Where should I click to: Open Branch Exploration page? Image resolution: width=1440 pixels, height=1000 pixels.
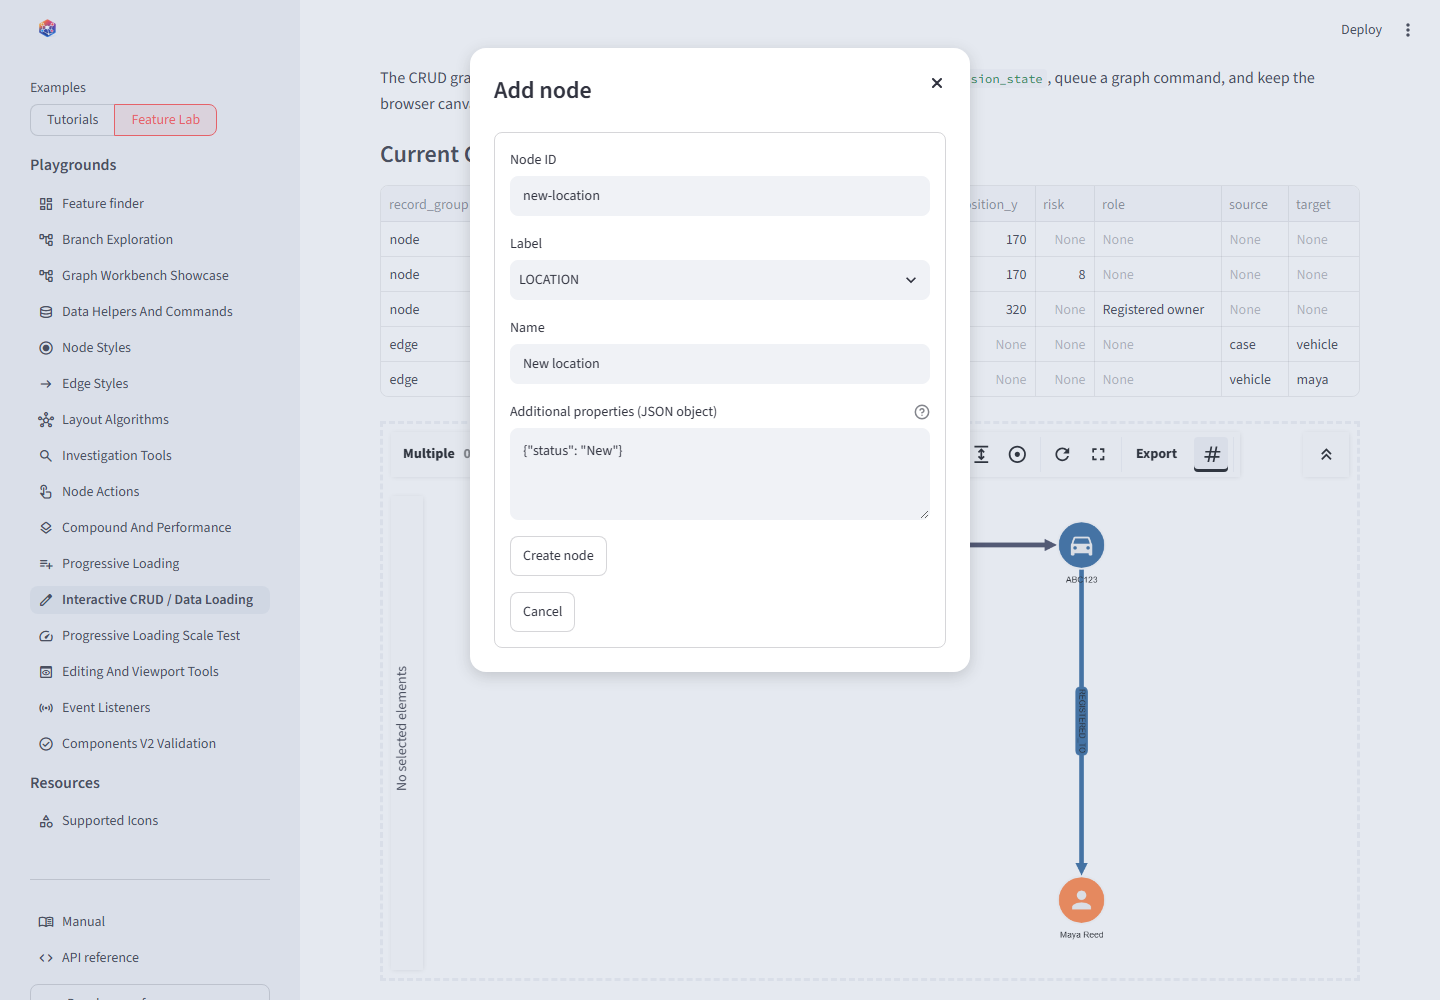point(150,240)
